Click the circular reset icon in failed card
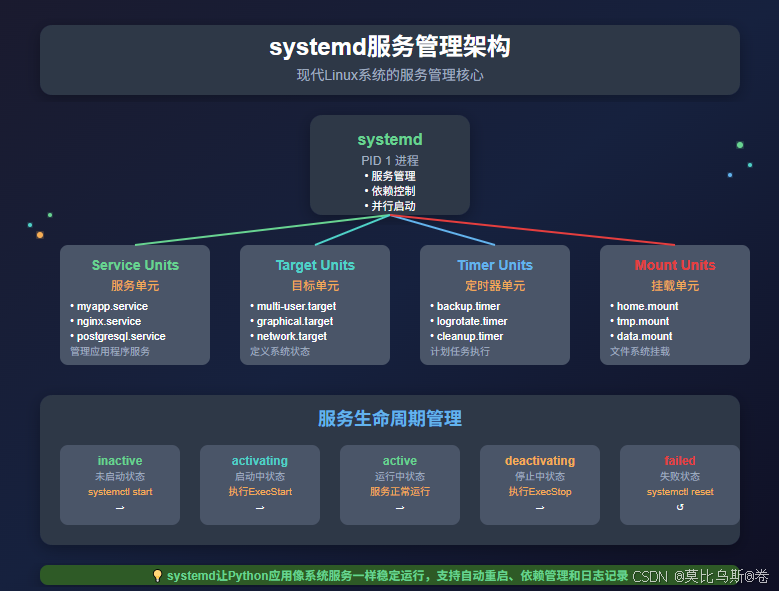Screen dimensions: 779x591 (x=680, y=507)
